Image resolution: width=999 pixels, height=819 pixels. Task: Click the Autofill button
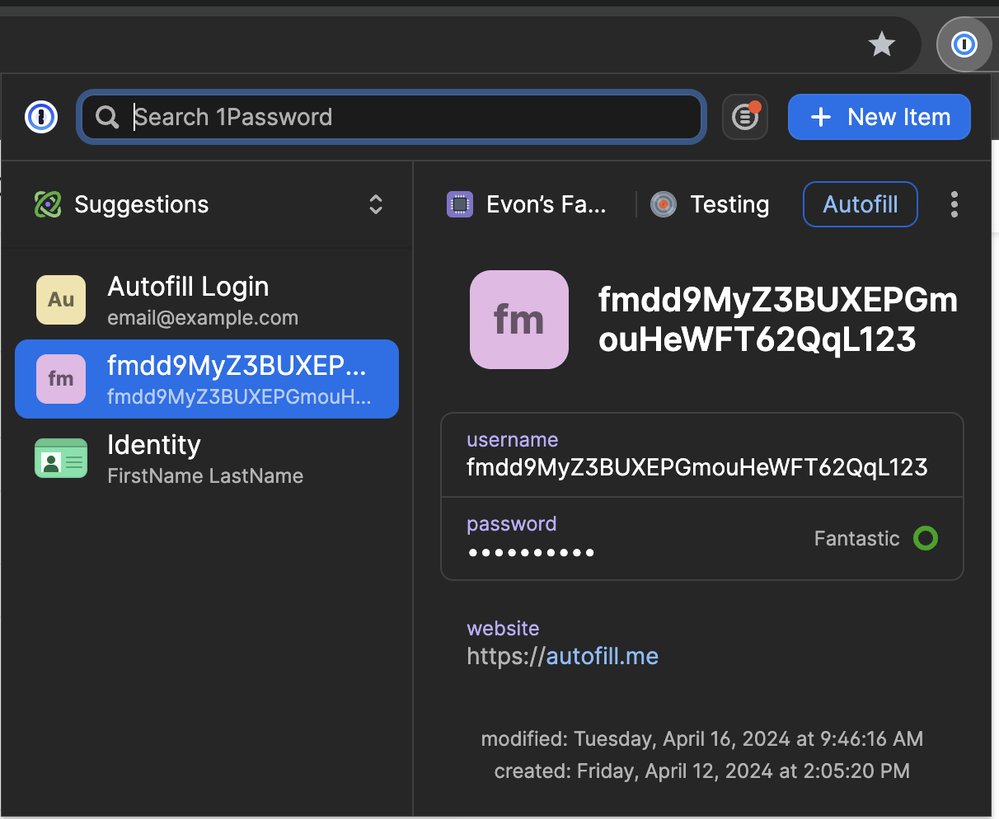(x=860, y=205)
